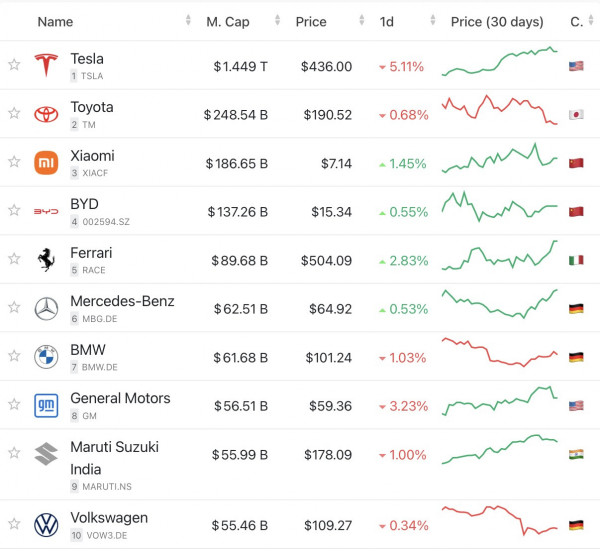Click the Volkswagen logo icon
Viewport: 600px width, 553px height.
point(46,526)
